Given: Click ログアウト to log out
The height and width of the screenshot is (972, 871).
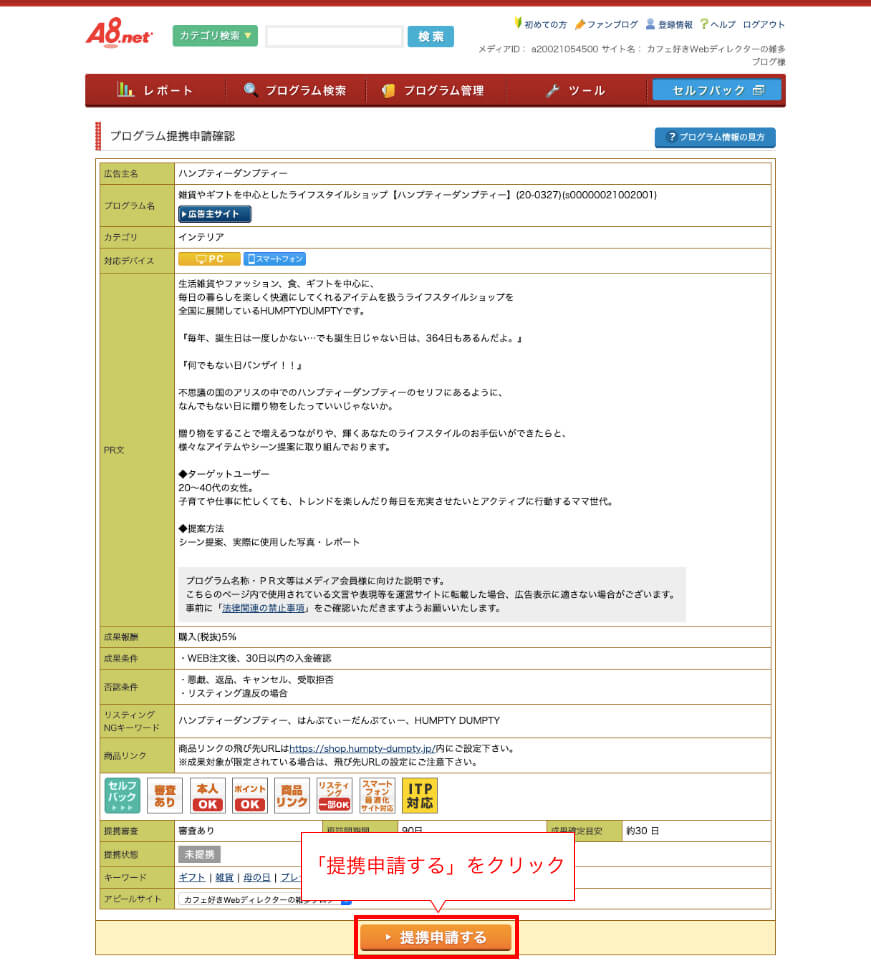Looking at the screenshot, I should point(764,24).
